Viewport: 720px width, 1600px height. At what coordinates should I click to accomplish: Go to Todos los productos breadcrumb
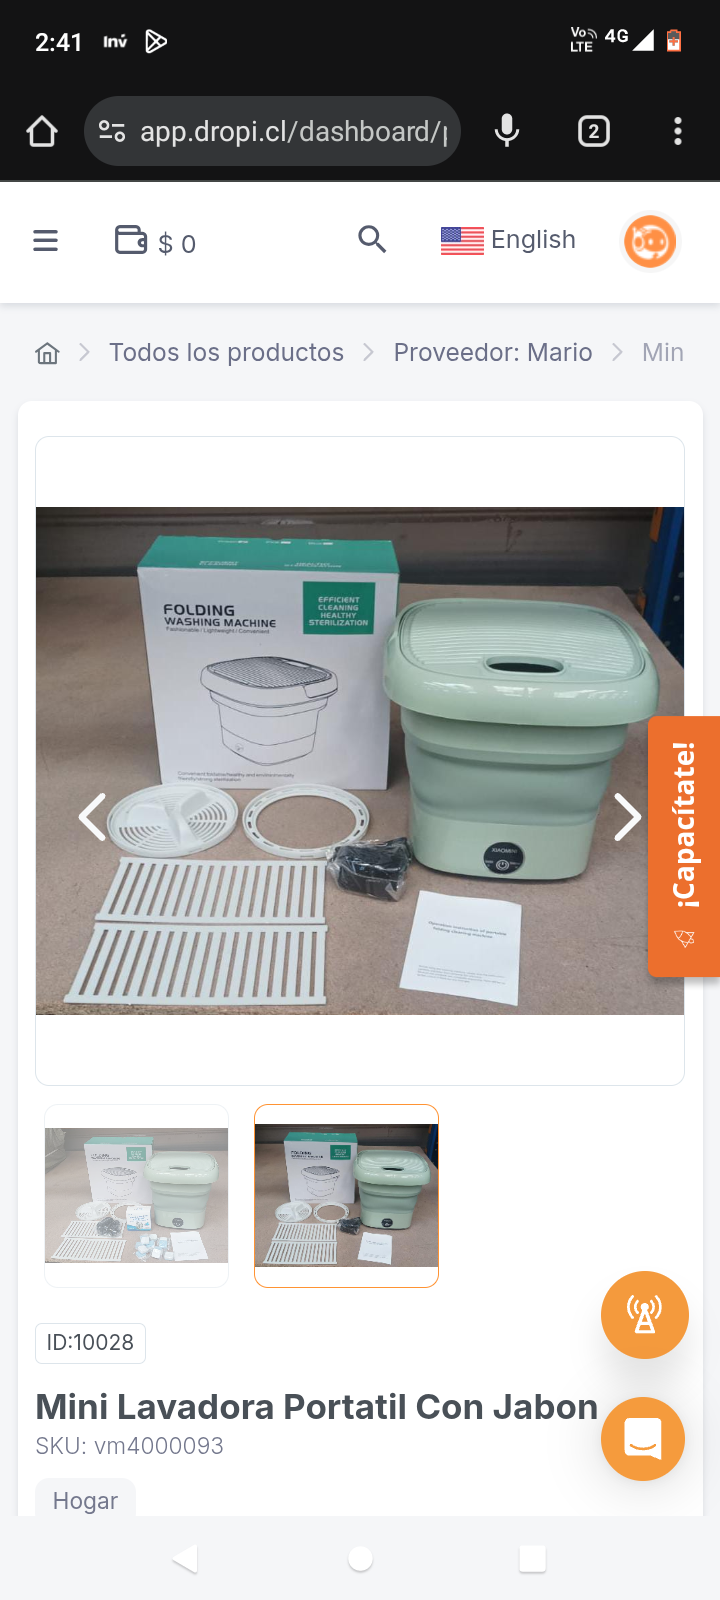coord(226,353)
